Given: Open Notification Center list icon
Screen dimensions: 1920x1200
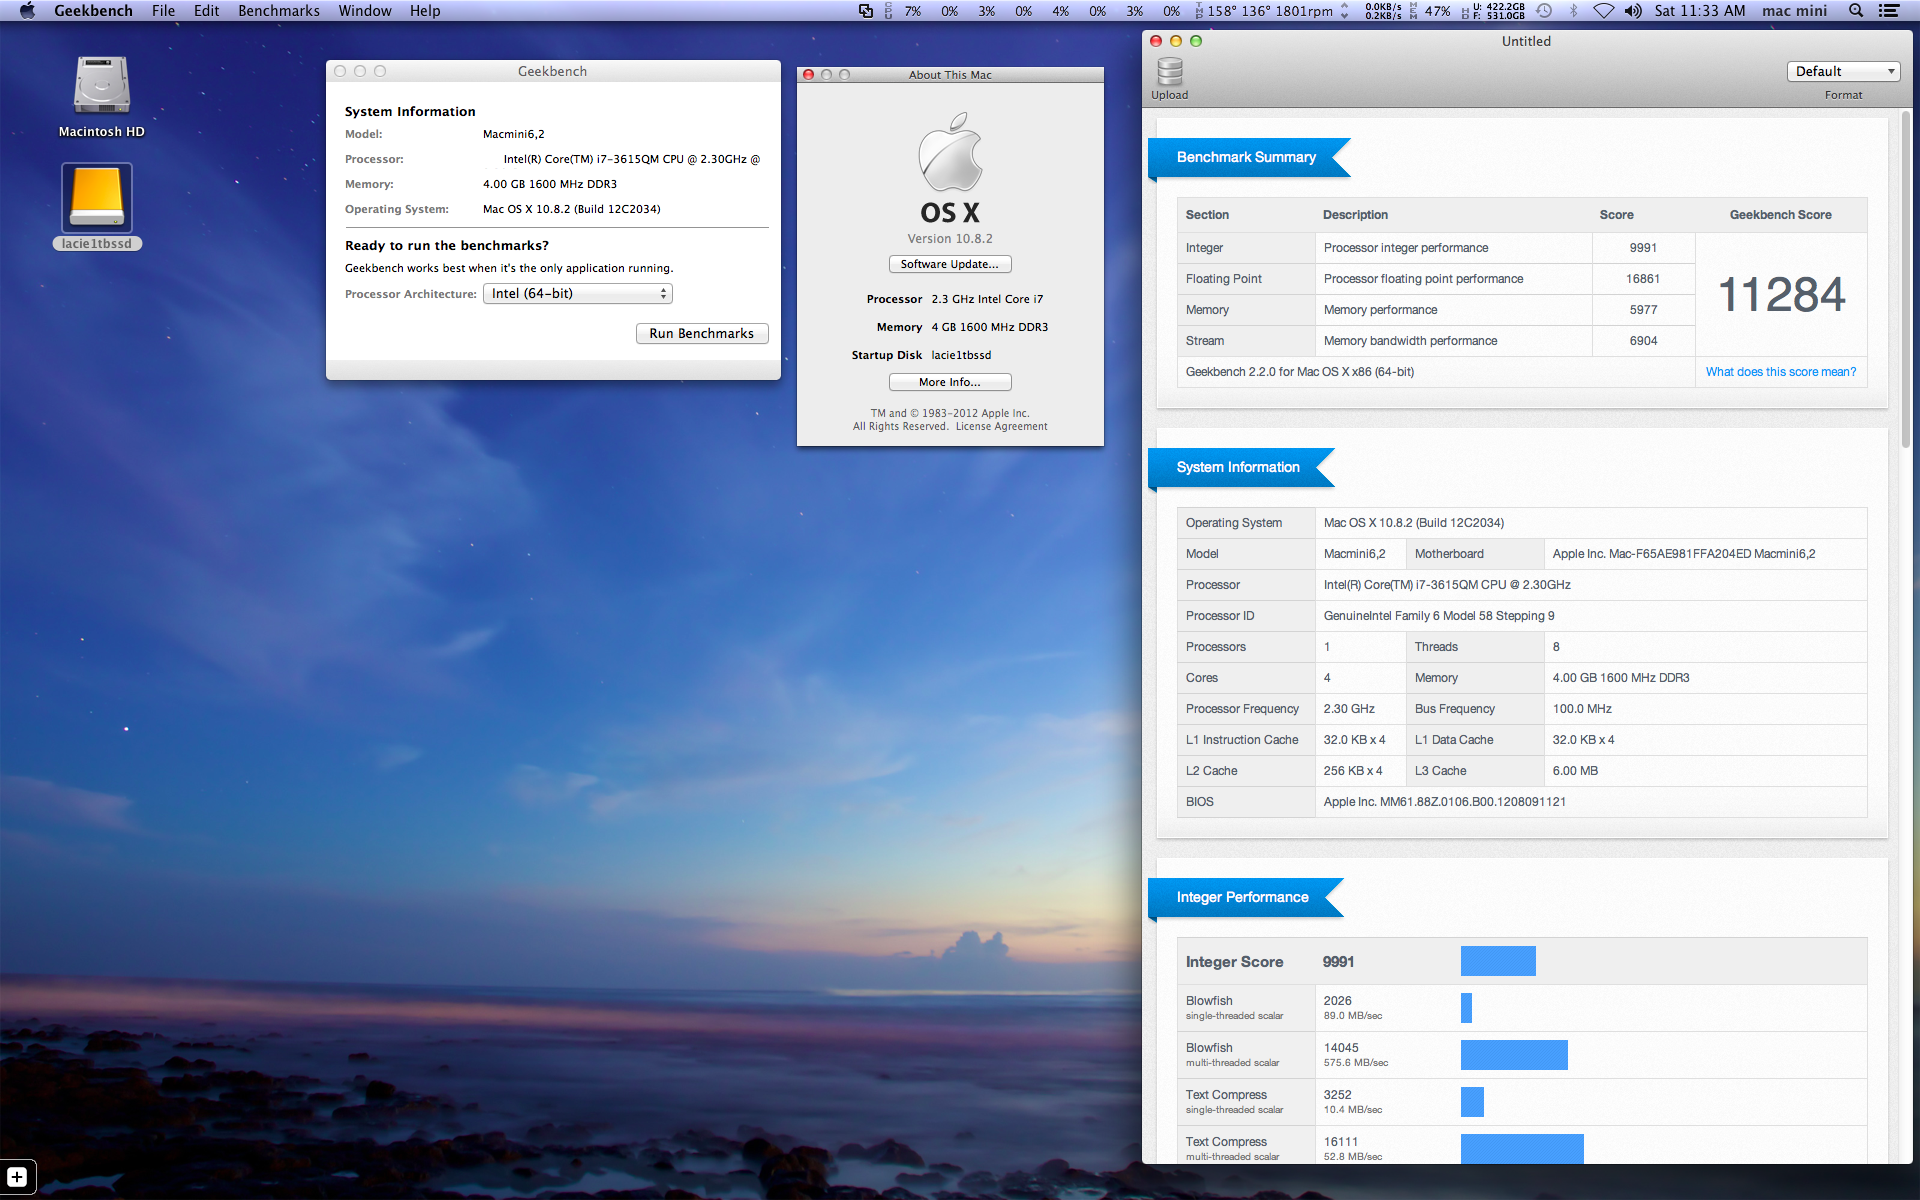Looking at the screenshot, I should 1889,11.
